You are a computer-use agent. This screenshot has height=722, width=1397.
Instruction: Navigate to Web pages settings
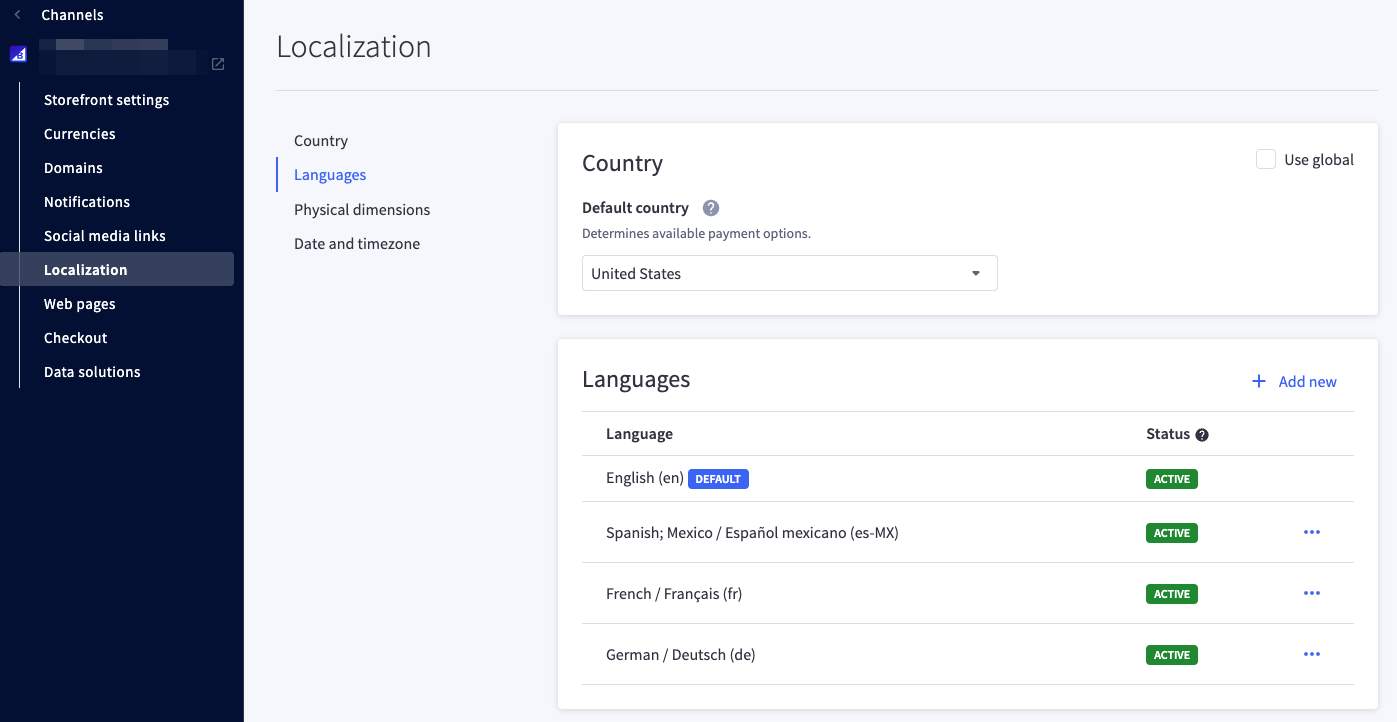79,304
